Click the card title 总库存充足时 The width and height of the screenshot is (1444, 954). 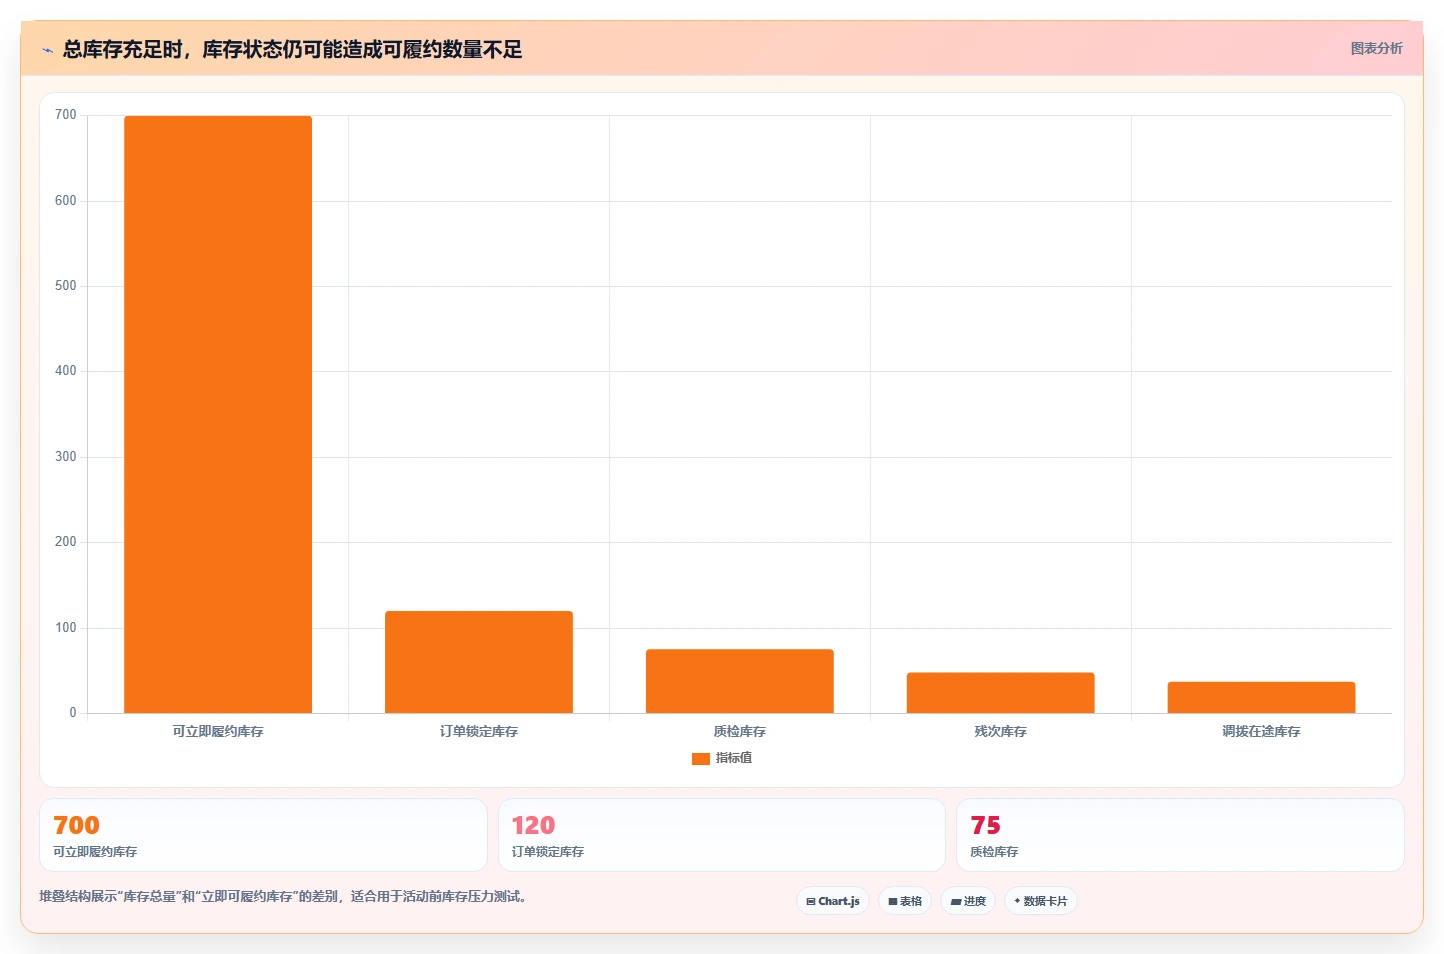[x=292, y=49]
